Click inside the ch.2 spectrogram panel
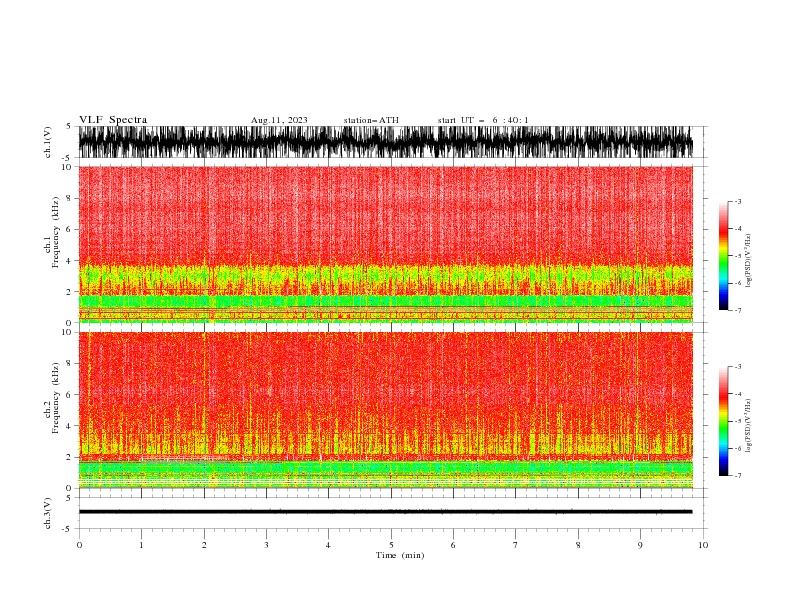792x612 pixels. tap(385, 410)
